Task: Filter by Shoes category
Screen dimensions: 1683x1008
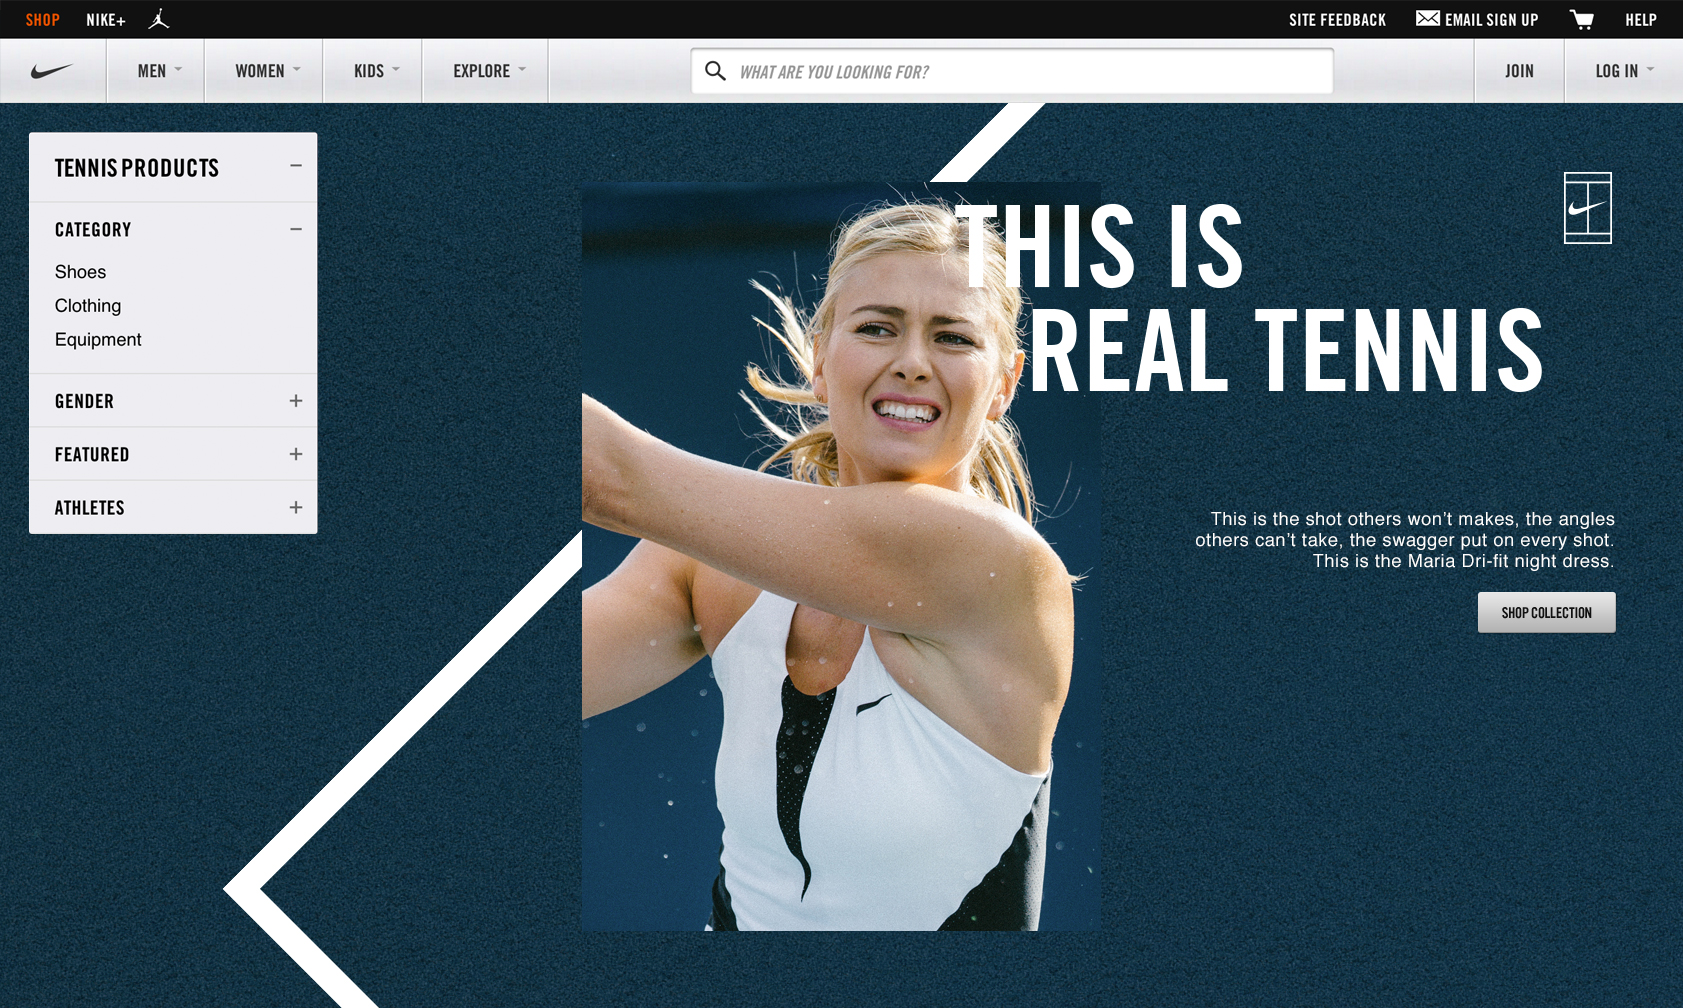Action: point(80,272)
